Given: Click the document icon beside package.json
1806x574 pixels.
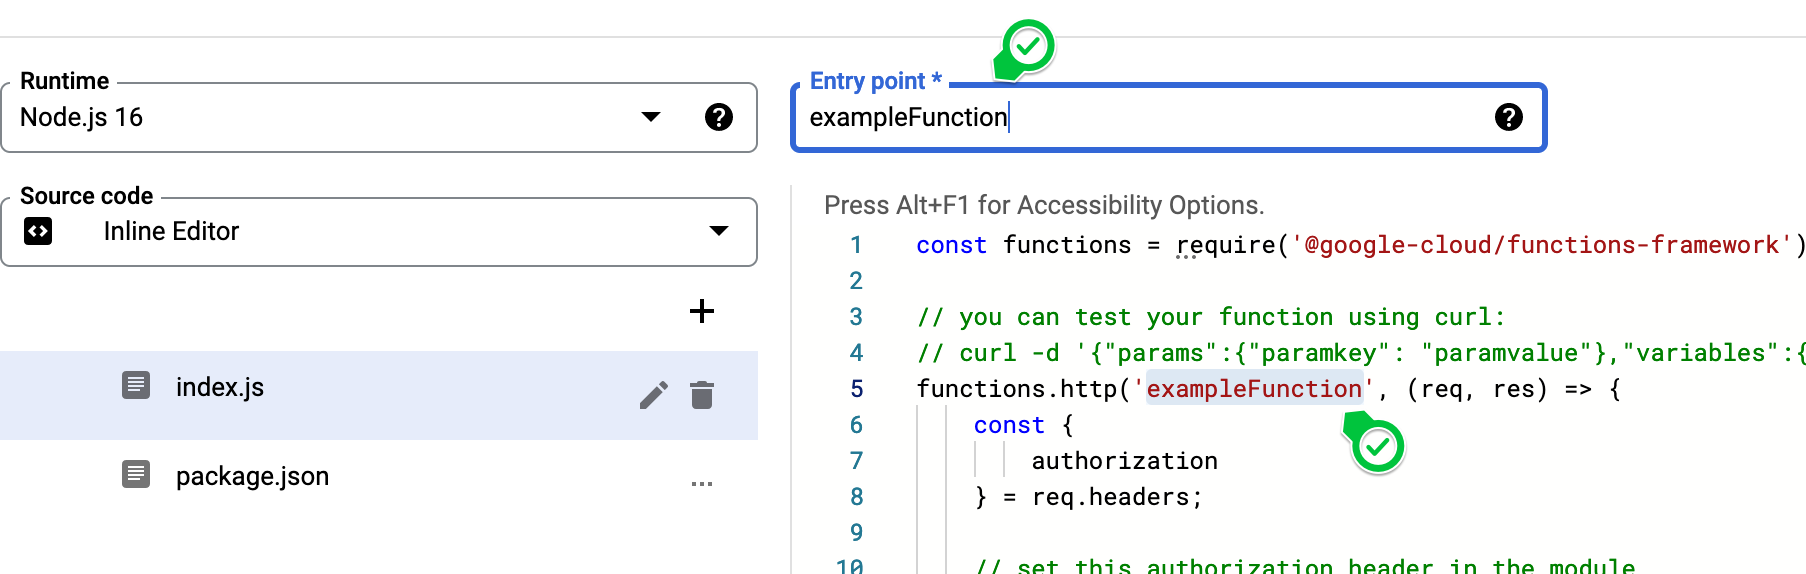Looking at the screenshot, I should (136, 474).
